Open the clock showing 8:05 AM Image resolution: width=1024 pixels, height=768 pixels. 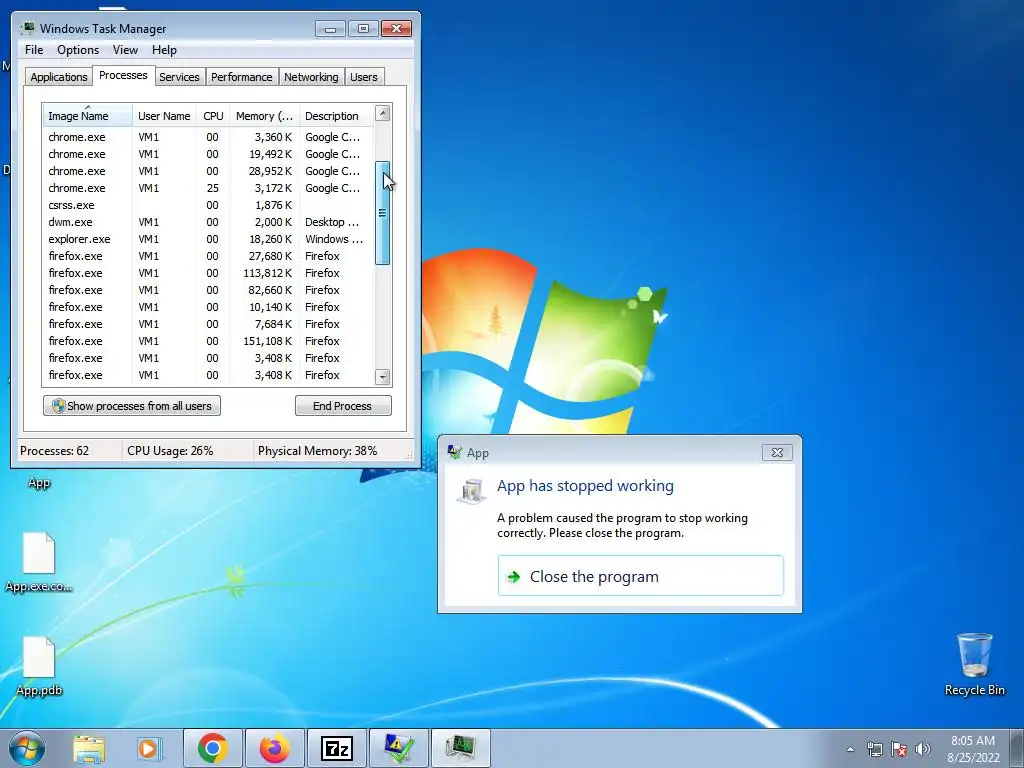click(x=973, y=749)
